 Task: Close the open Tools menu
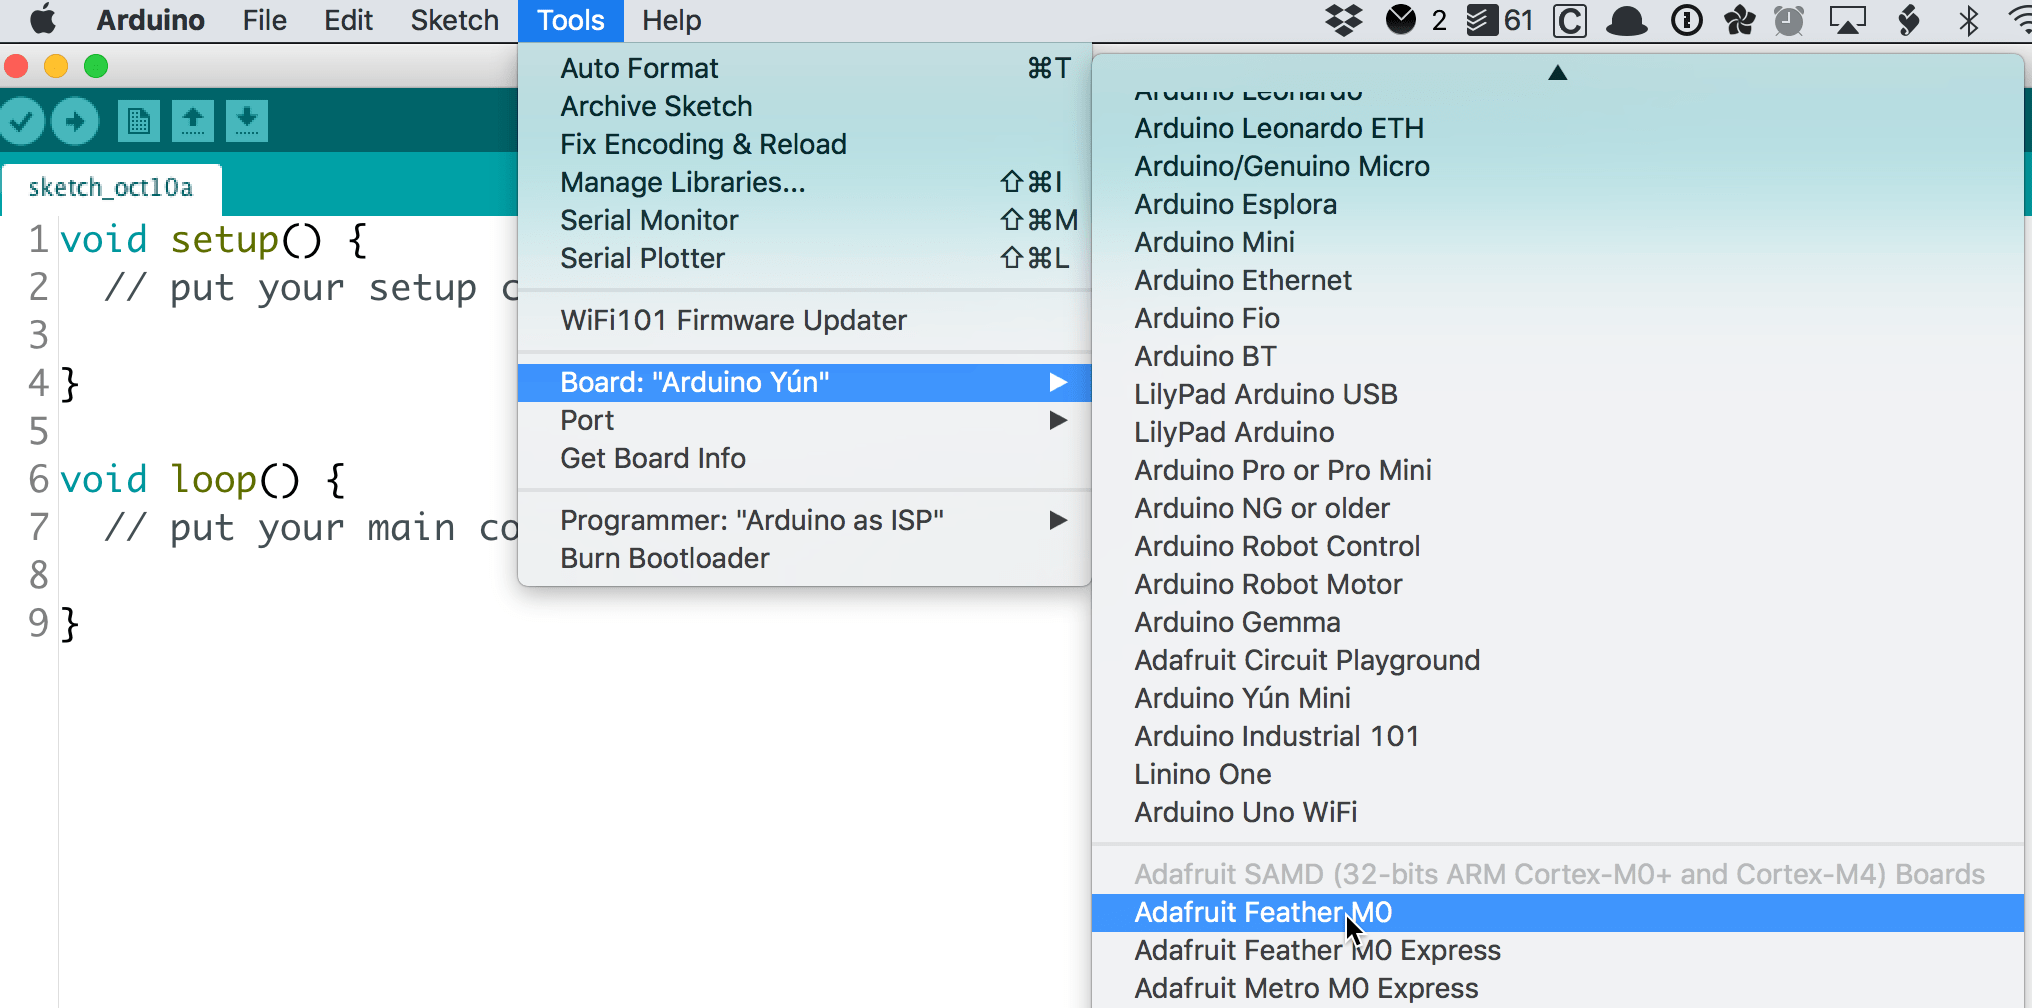pyautogui.click(x=571, y=20)
